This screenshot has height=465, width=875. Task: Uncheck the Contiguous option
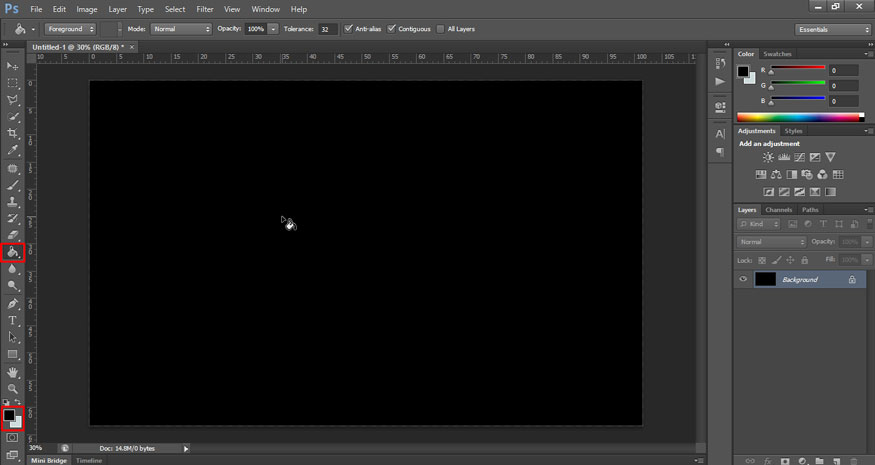coord(391,29)
